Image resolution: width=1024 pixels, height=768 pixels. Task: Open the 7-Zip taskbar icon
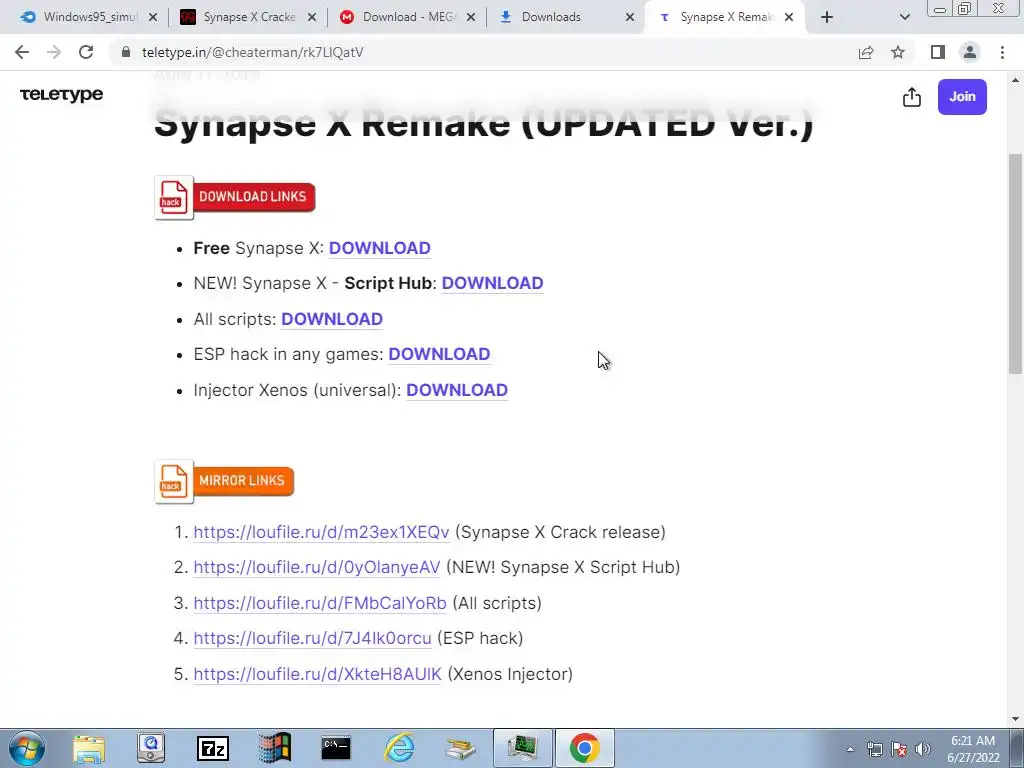point(213,748)
